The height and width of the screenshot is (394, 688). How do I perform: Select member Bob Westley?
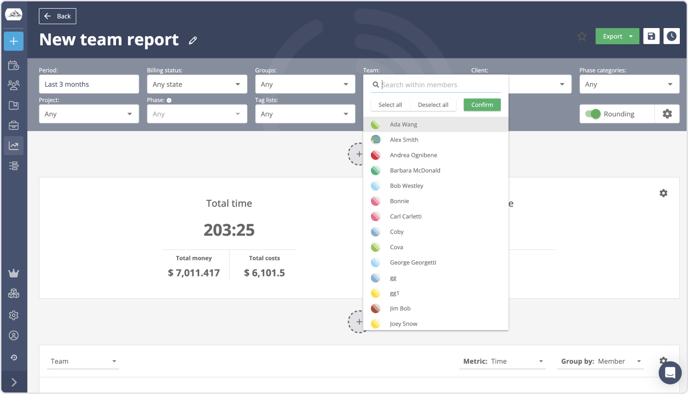point(436,186)
